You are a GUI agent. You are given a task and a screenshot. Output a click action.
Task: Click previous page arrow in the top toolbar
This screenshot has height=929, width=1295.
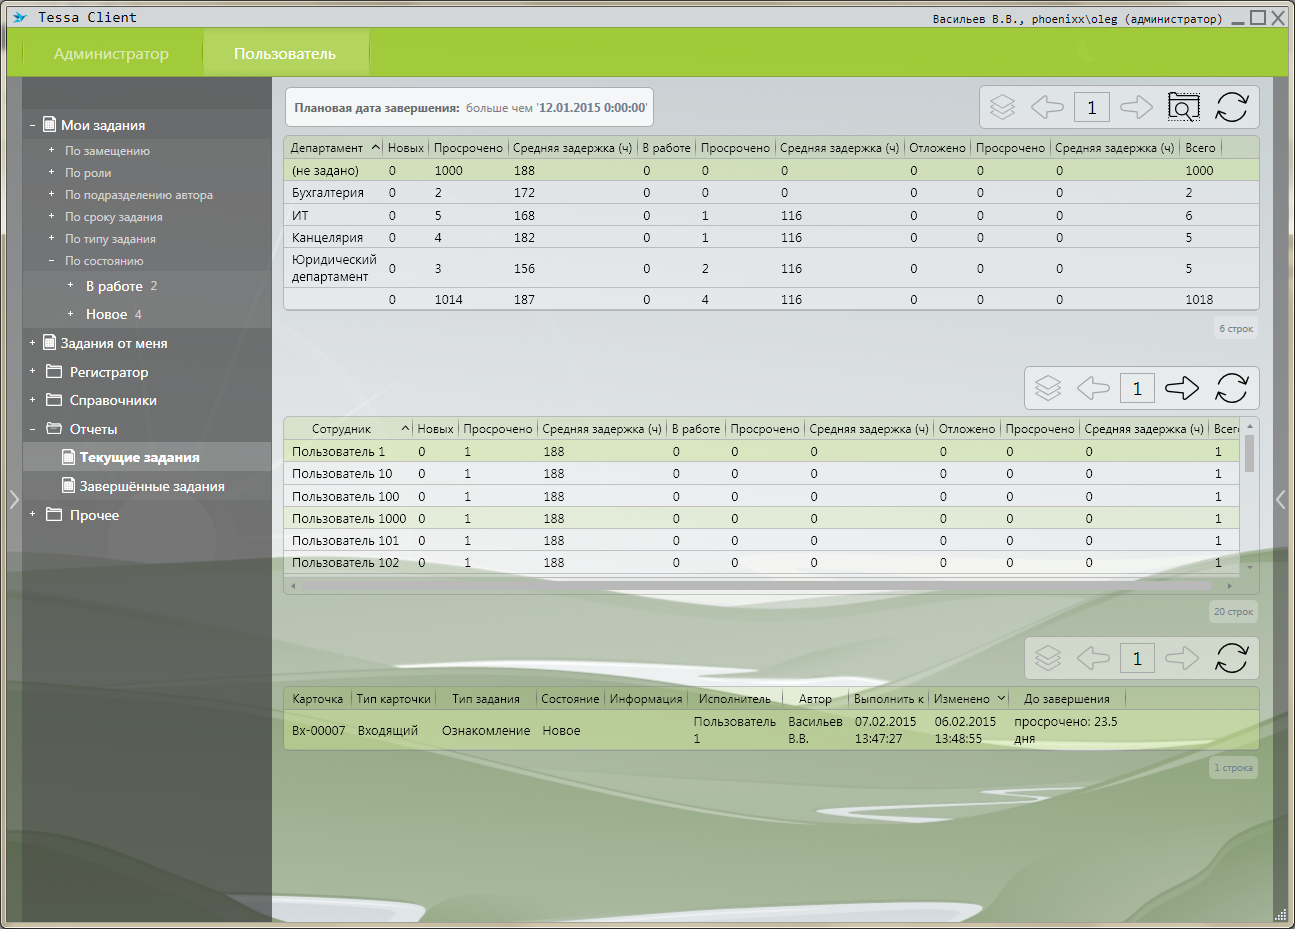(x=1046, y=107)
